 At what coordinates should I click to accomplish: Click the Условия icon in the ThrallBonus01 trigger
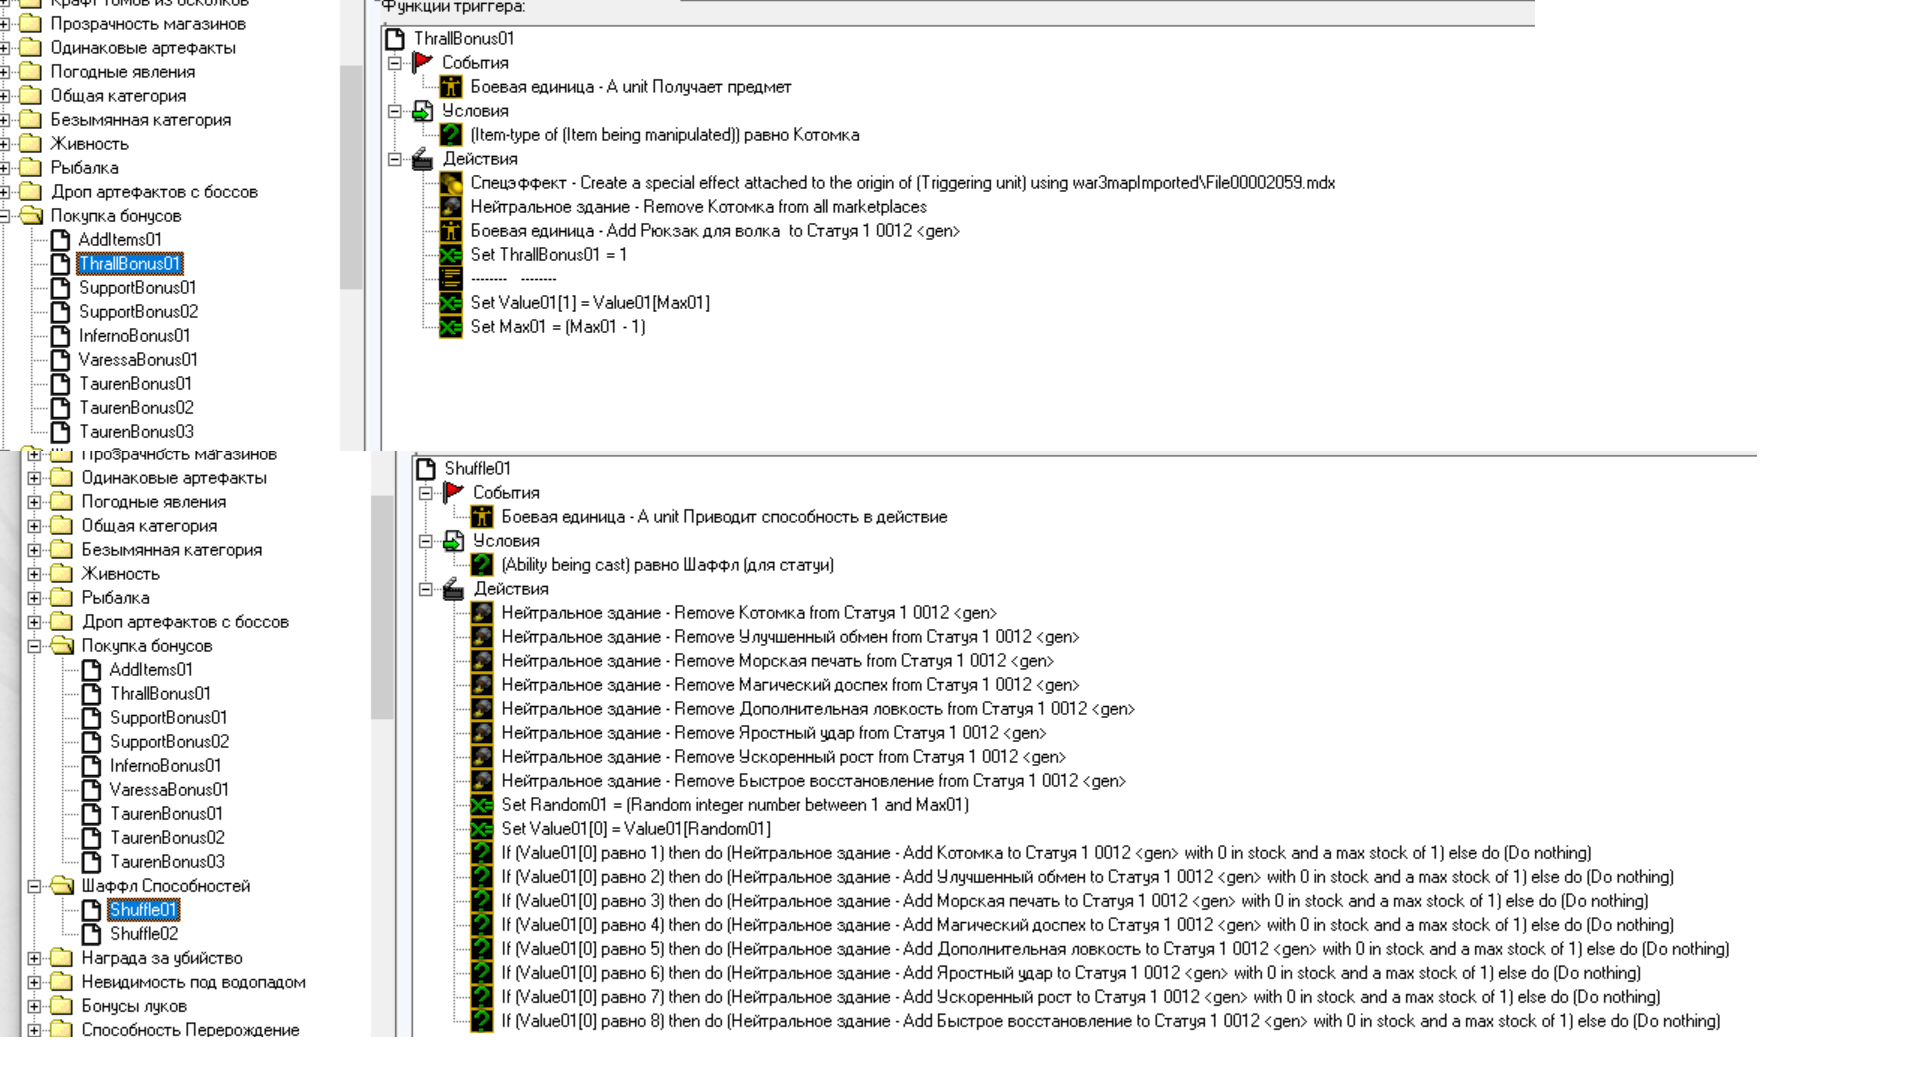423,111
